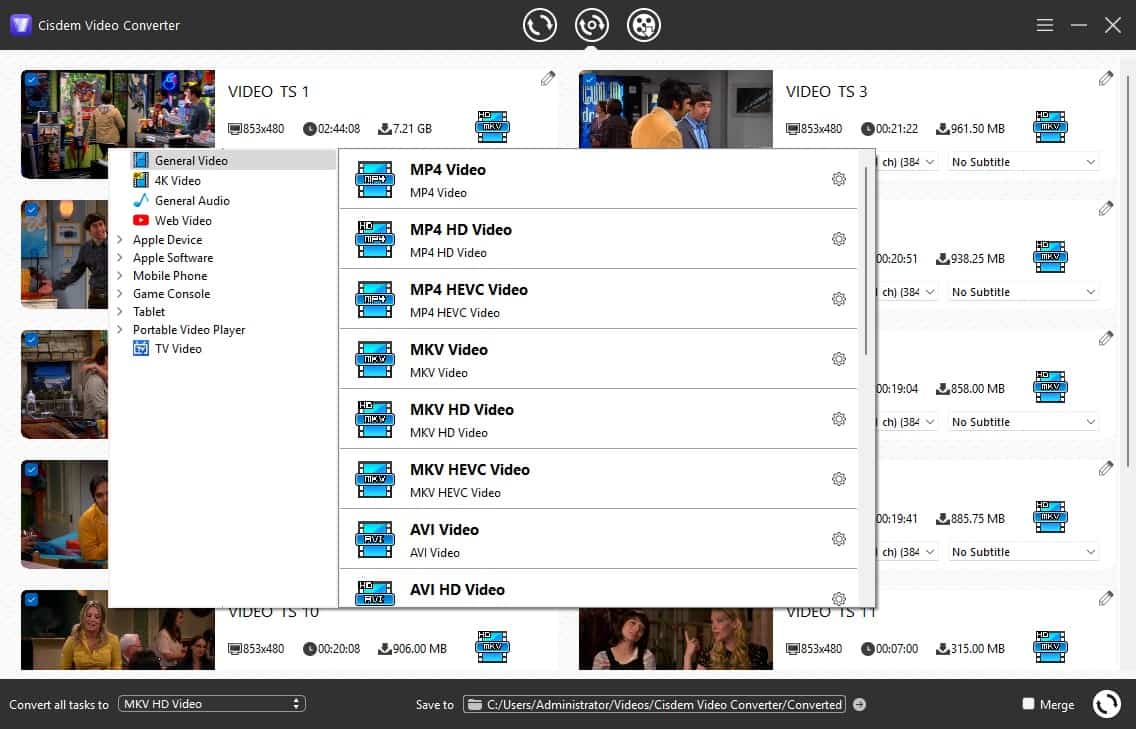Select the General Video category
Image resolution: width=1136 pixels, height=729 pixels.
pyautogui.click(x=233, y=161)
